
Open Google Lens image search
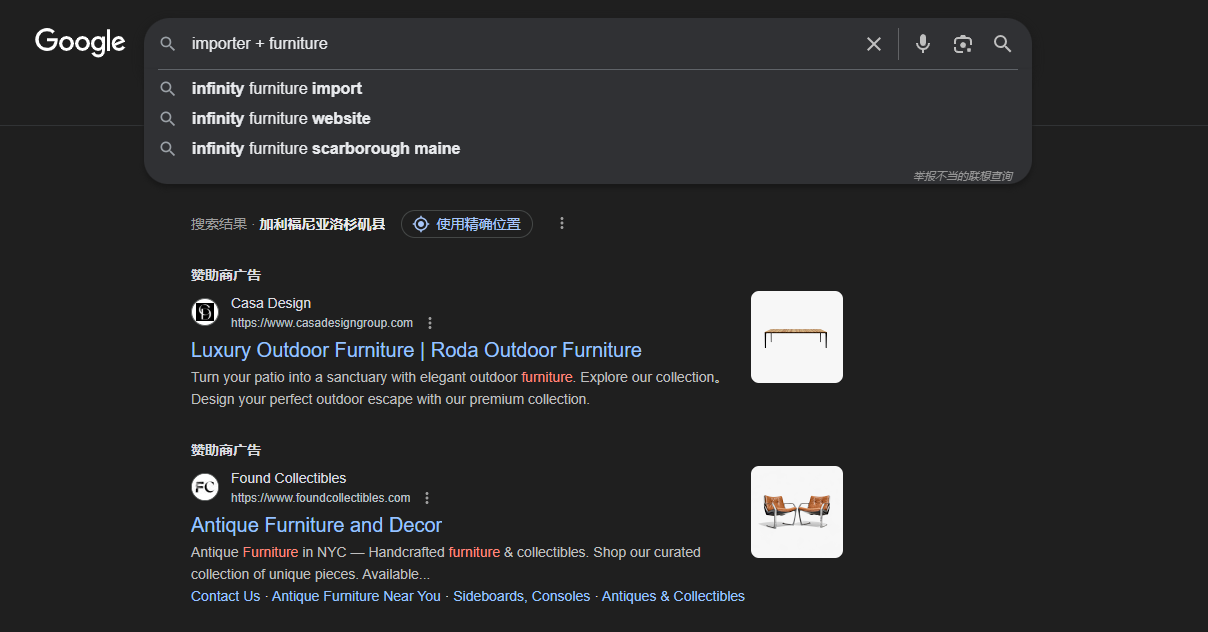tap(963, 44)
